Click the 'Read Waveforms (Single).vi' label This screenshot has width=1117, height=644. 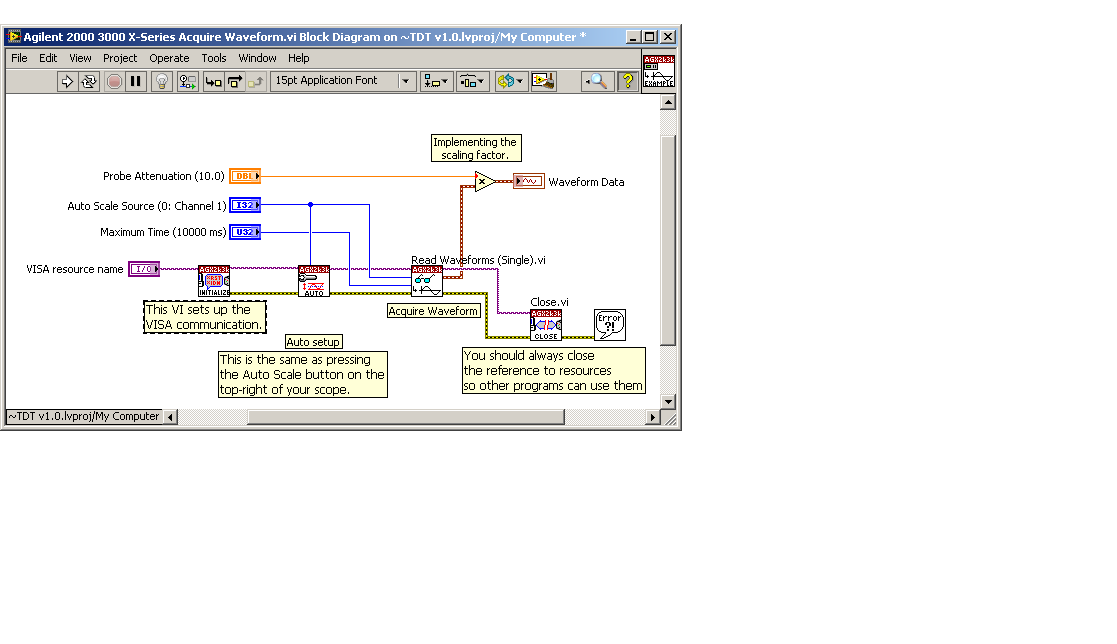coord(478,260)
